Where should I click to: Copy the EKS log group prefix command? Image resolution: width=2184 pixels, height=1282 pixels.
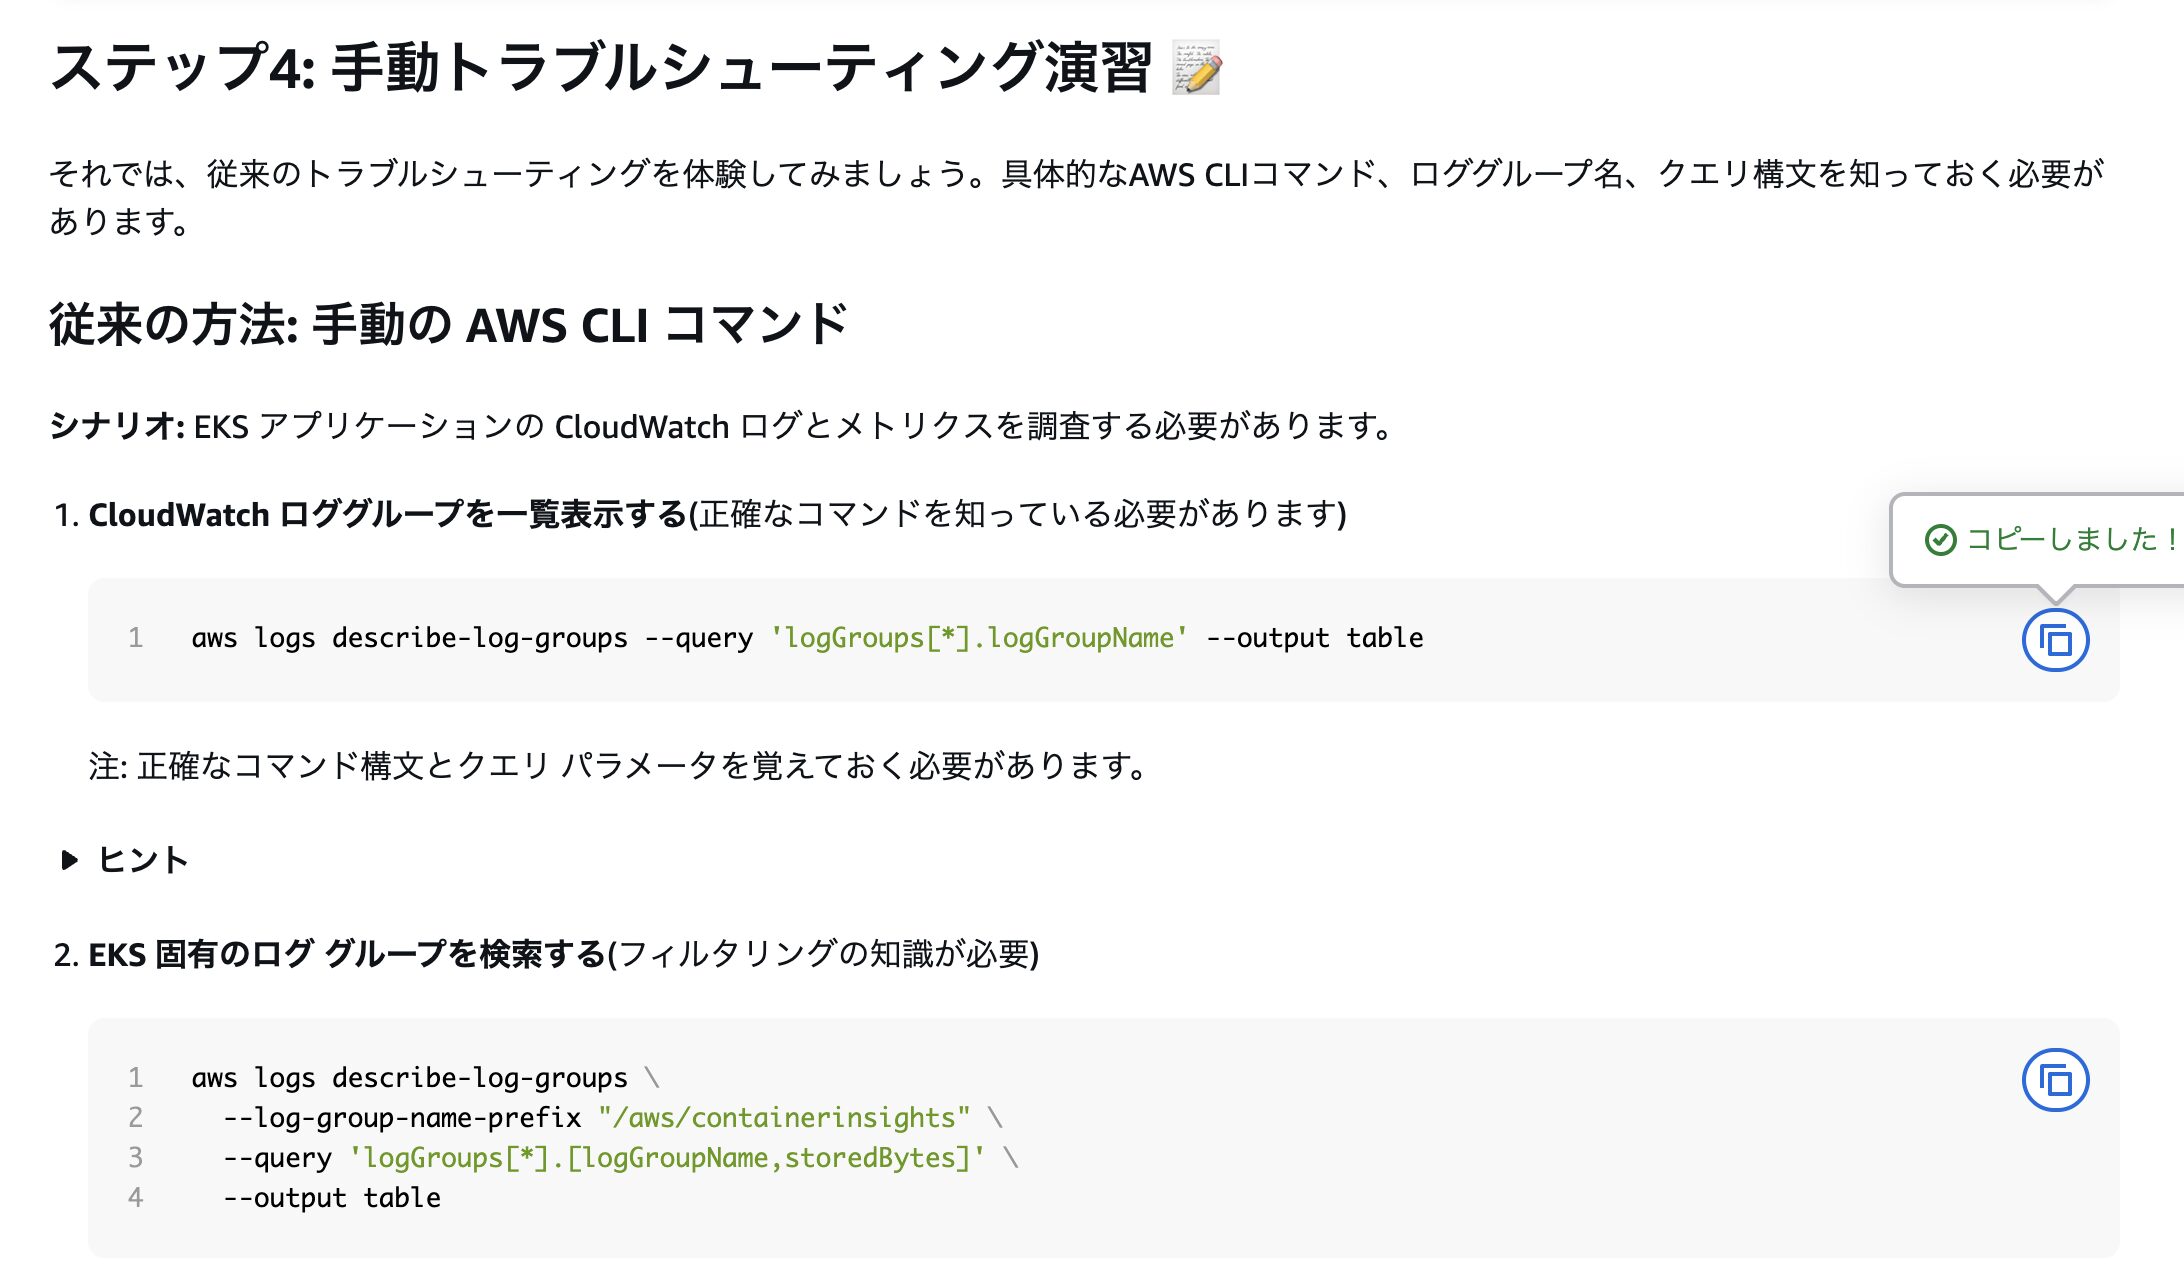pyautogui.click(x=2055, y=1080)
